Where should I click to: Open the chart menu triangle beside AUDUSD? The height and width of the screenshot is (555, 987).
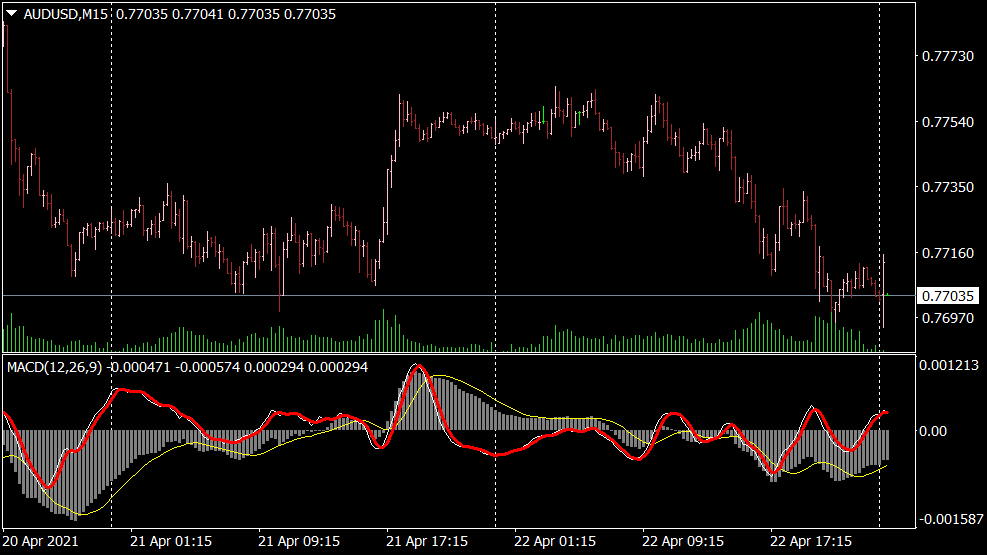click(x=11, y=13)
